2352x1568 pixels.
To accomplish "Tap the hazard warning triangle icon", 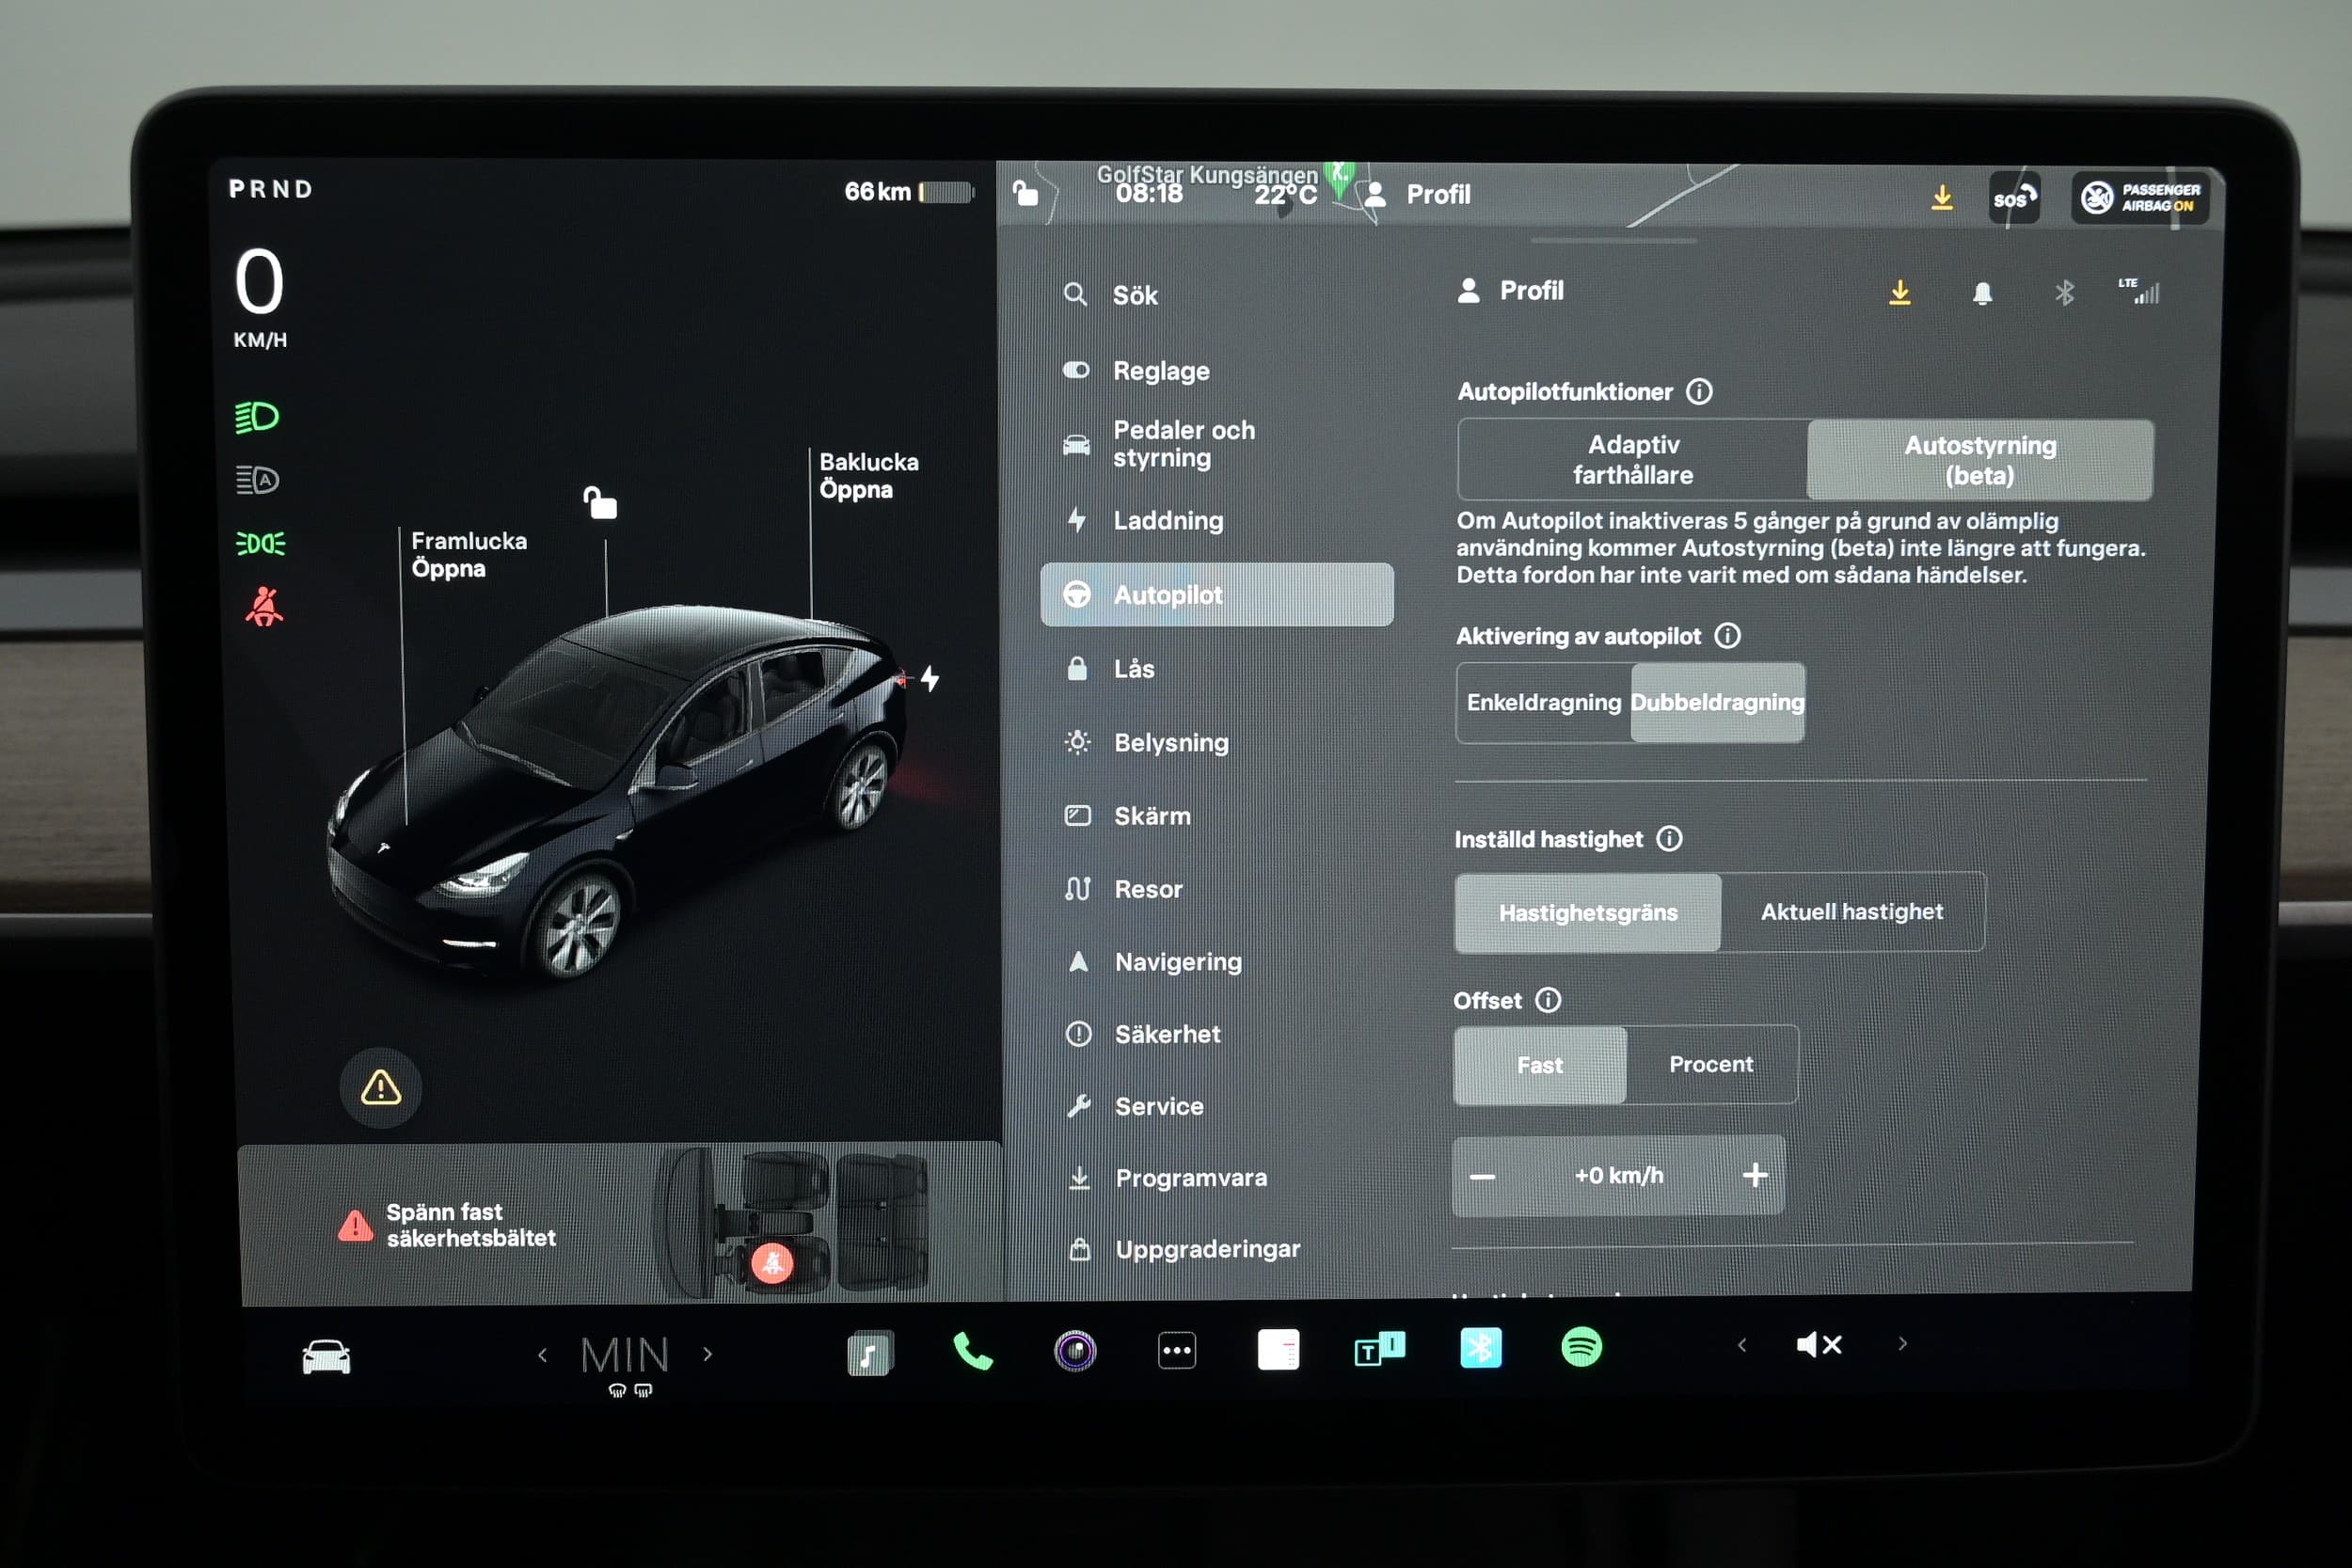I will tap(381, 1088).
